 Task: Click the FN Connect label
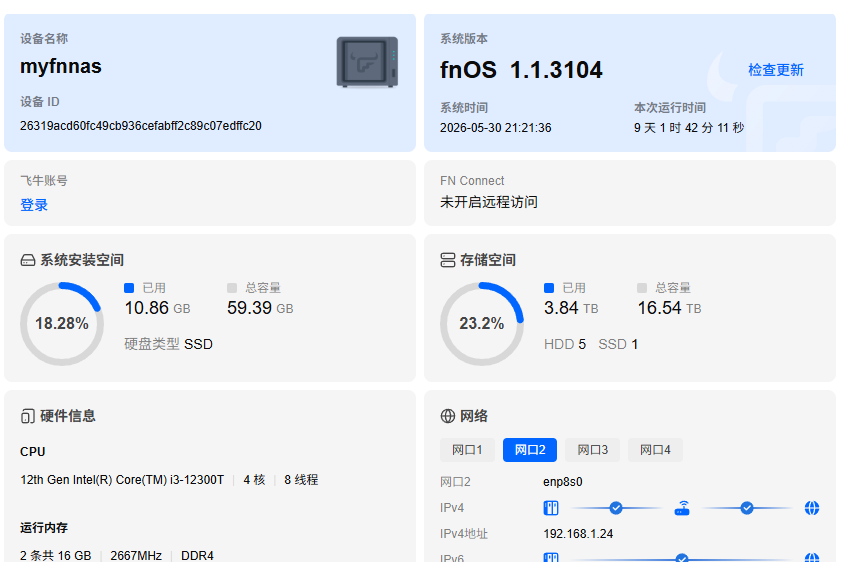472,181
